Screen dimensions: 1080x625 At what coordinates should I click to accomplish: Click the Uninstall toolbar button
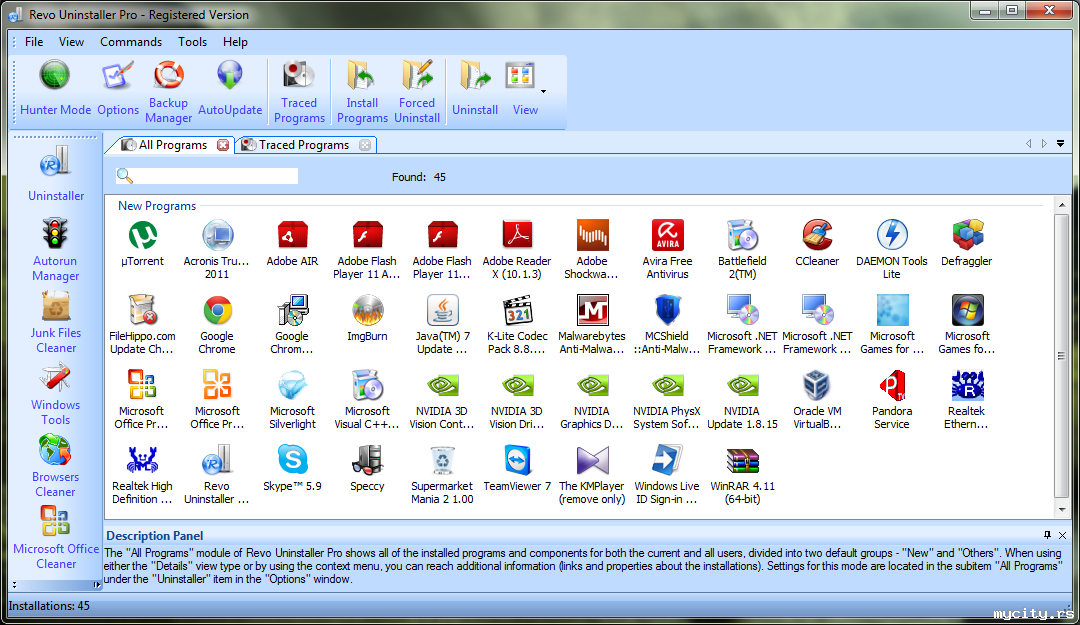pyautogui.click(x=475, y=90)
